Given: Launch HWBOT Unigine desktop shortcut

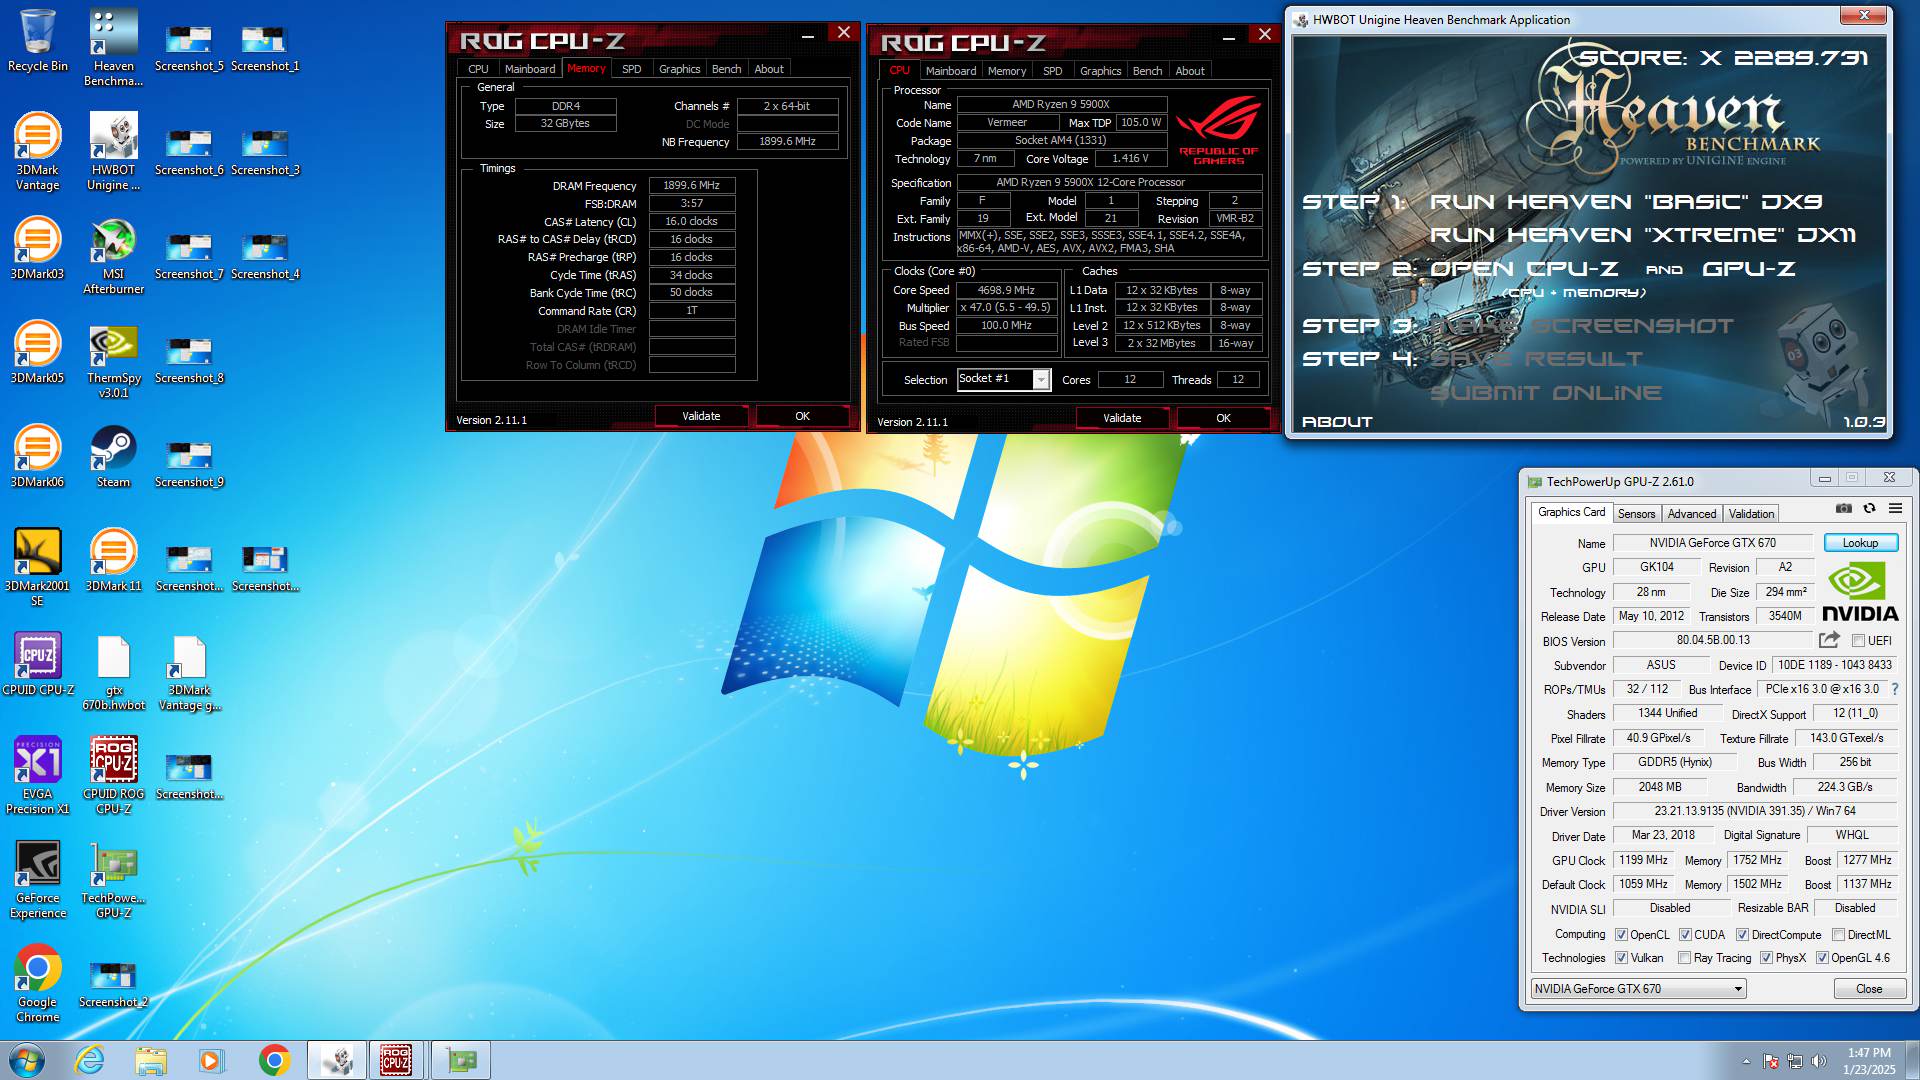Looking at the screenshot, I should pyautogui.click(x=113, y=150).
